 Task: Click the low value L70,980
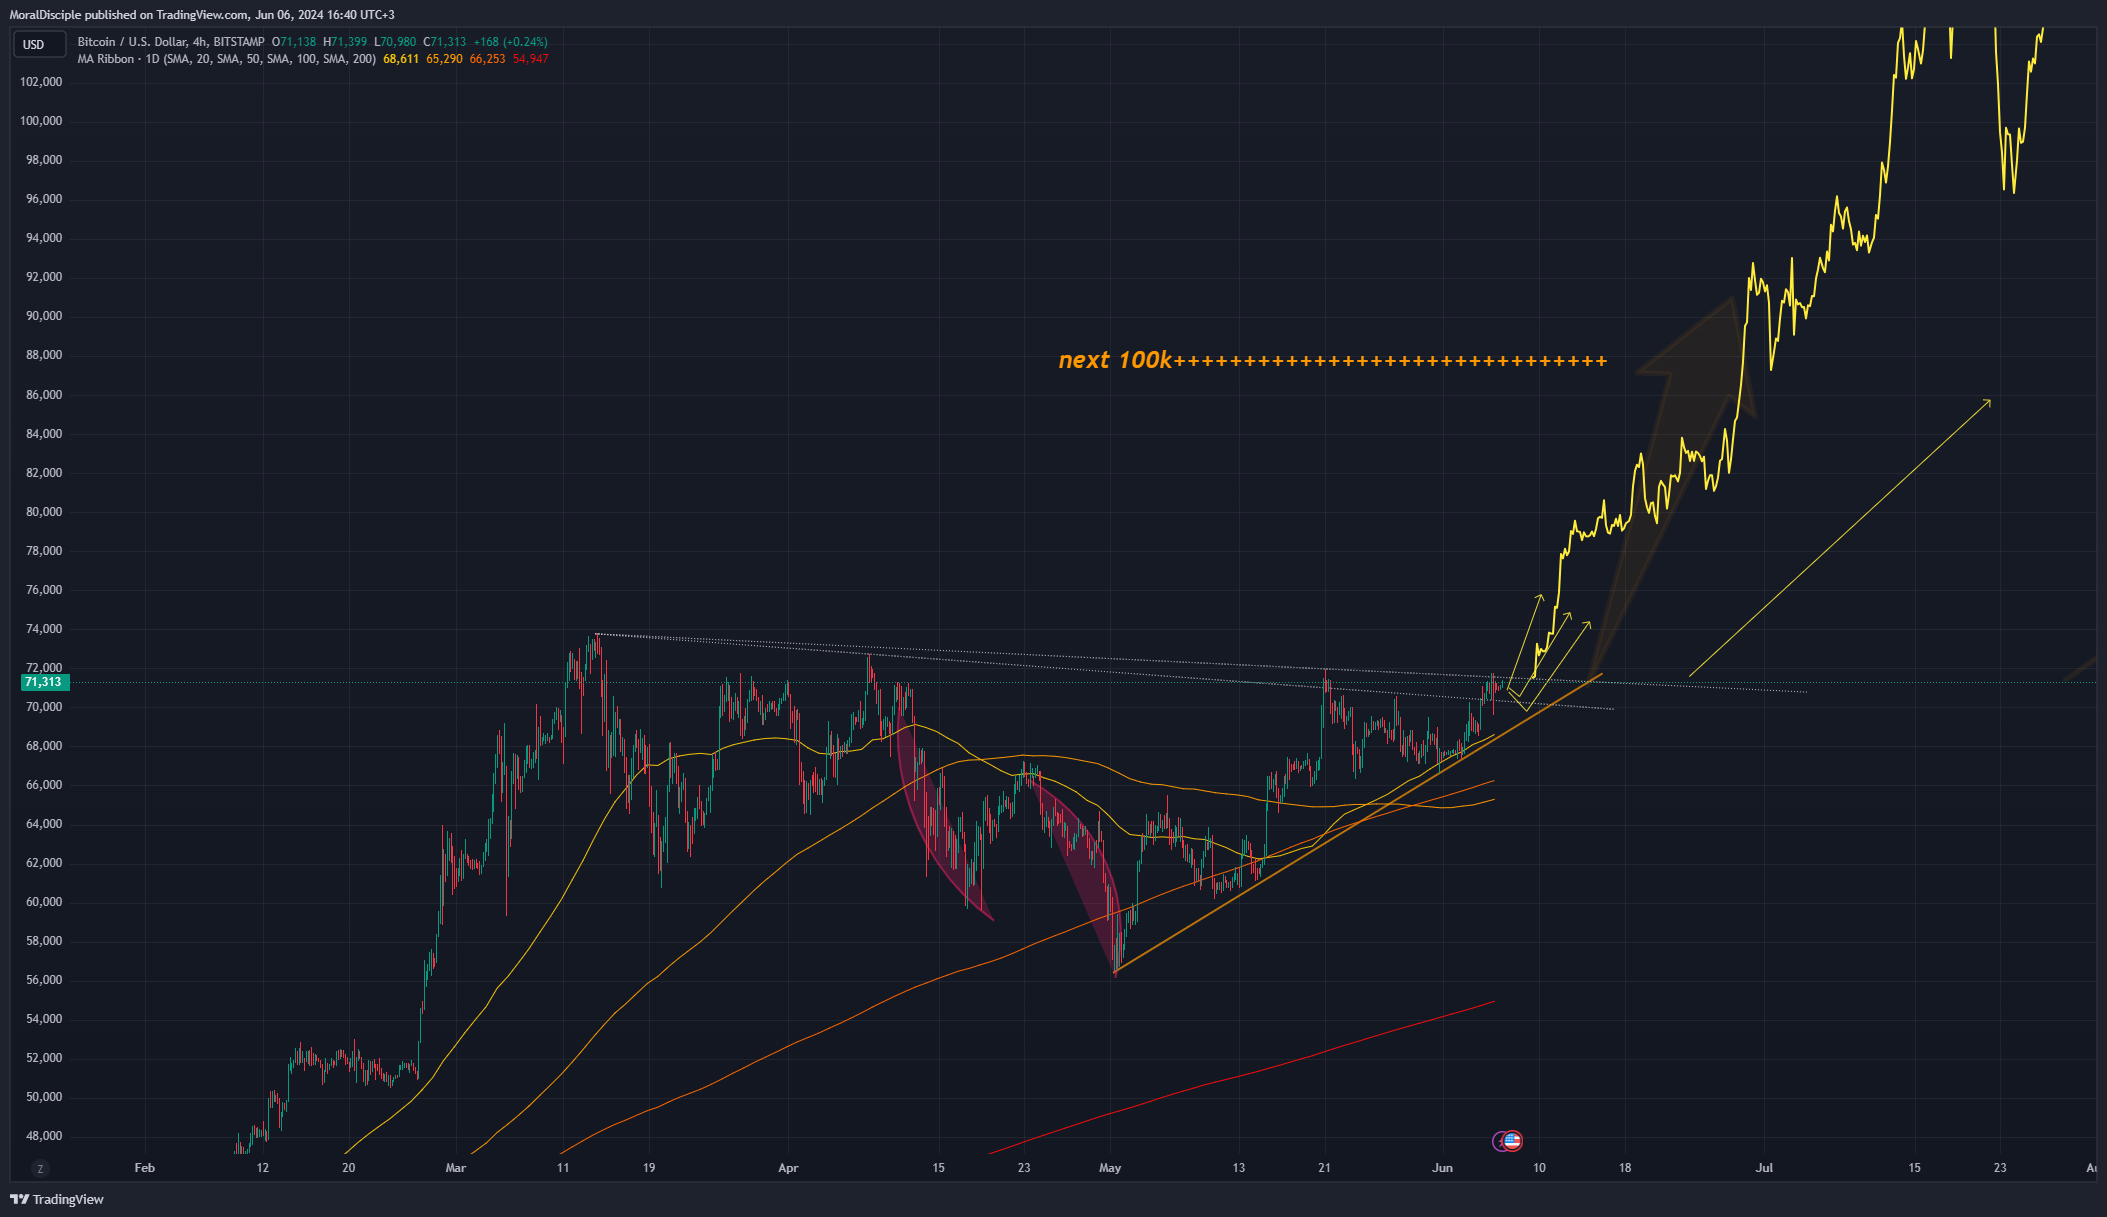tap(395, 42)
